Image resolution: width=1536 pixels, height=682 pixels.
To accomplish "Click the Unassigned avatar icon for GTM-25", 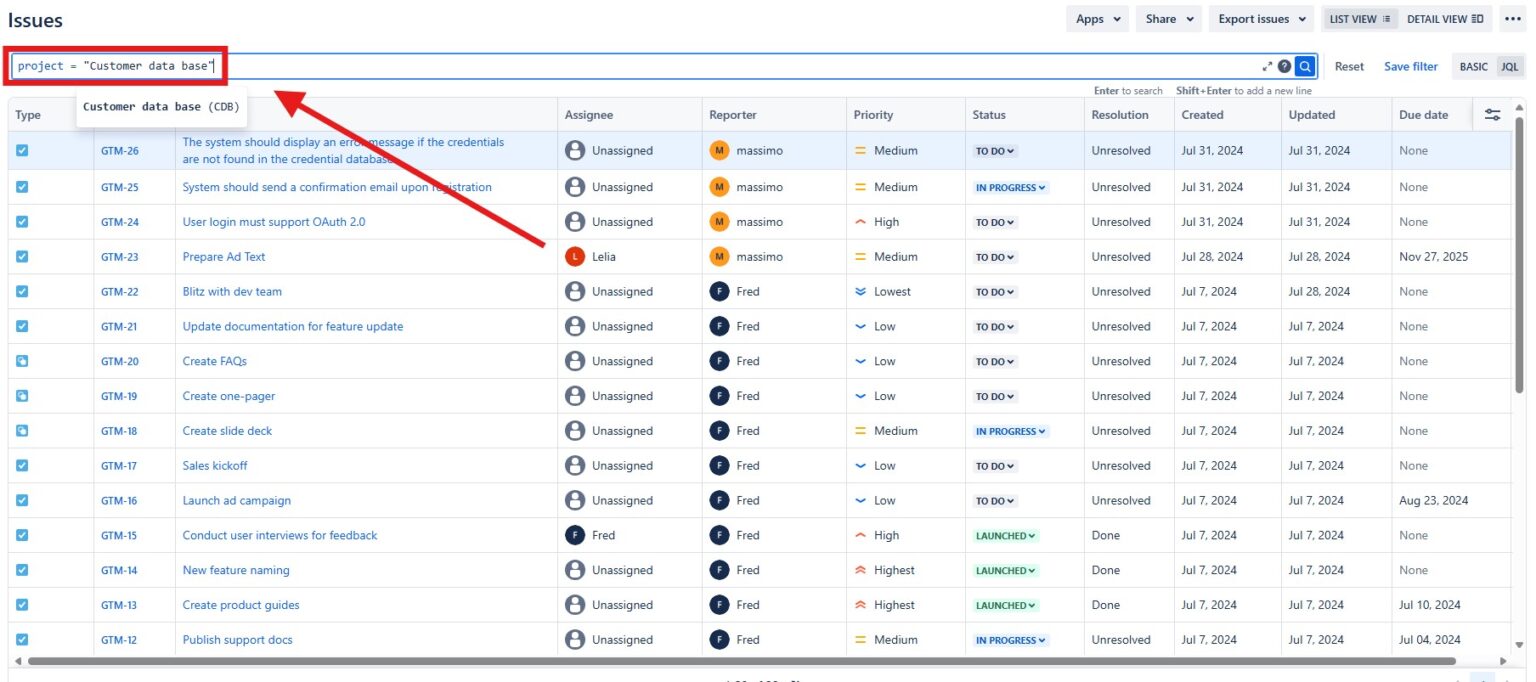I will 573,187.
